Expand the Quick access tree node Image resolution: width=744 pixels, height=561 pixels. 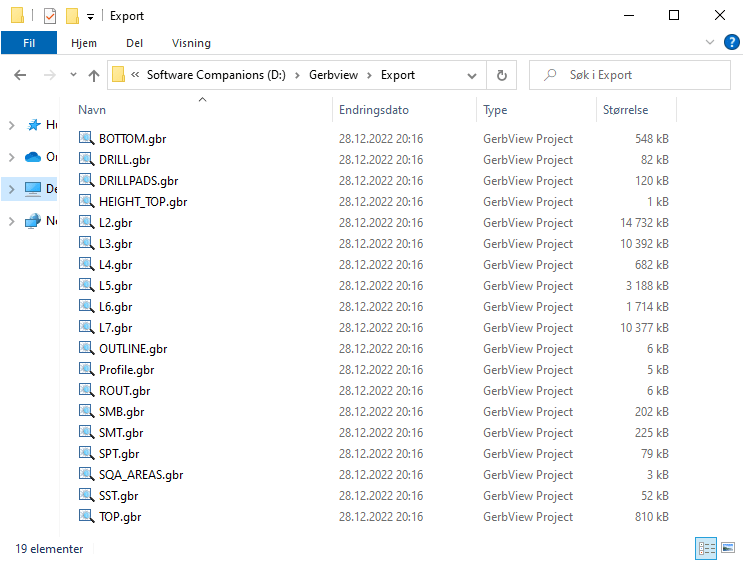click(x=12, y=125)
